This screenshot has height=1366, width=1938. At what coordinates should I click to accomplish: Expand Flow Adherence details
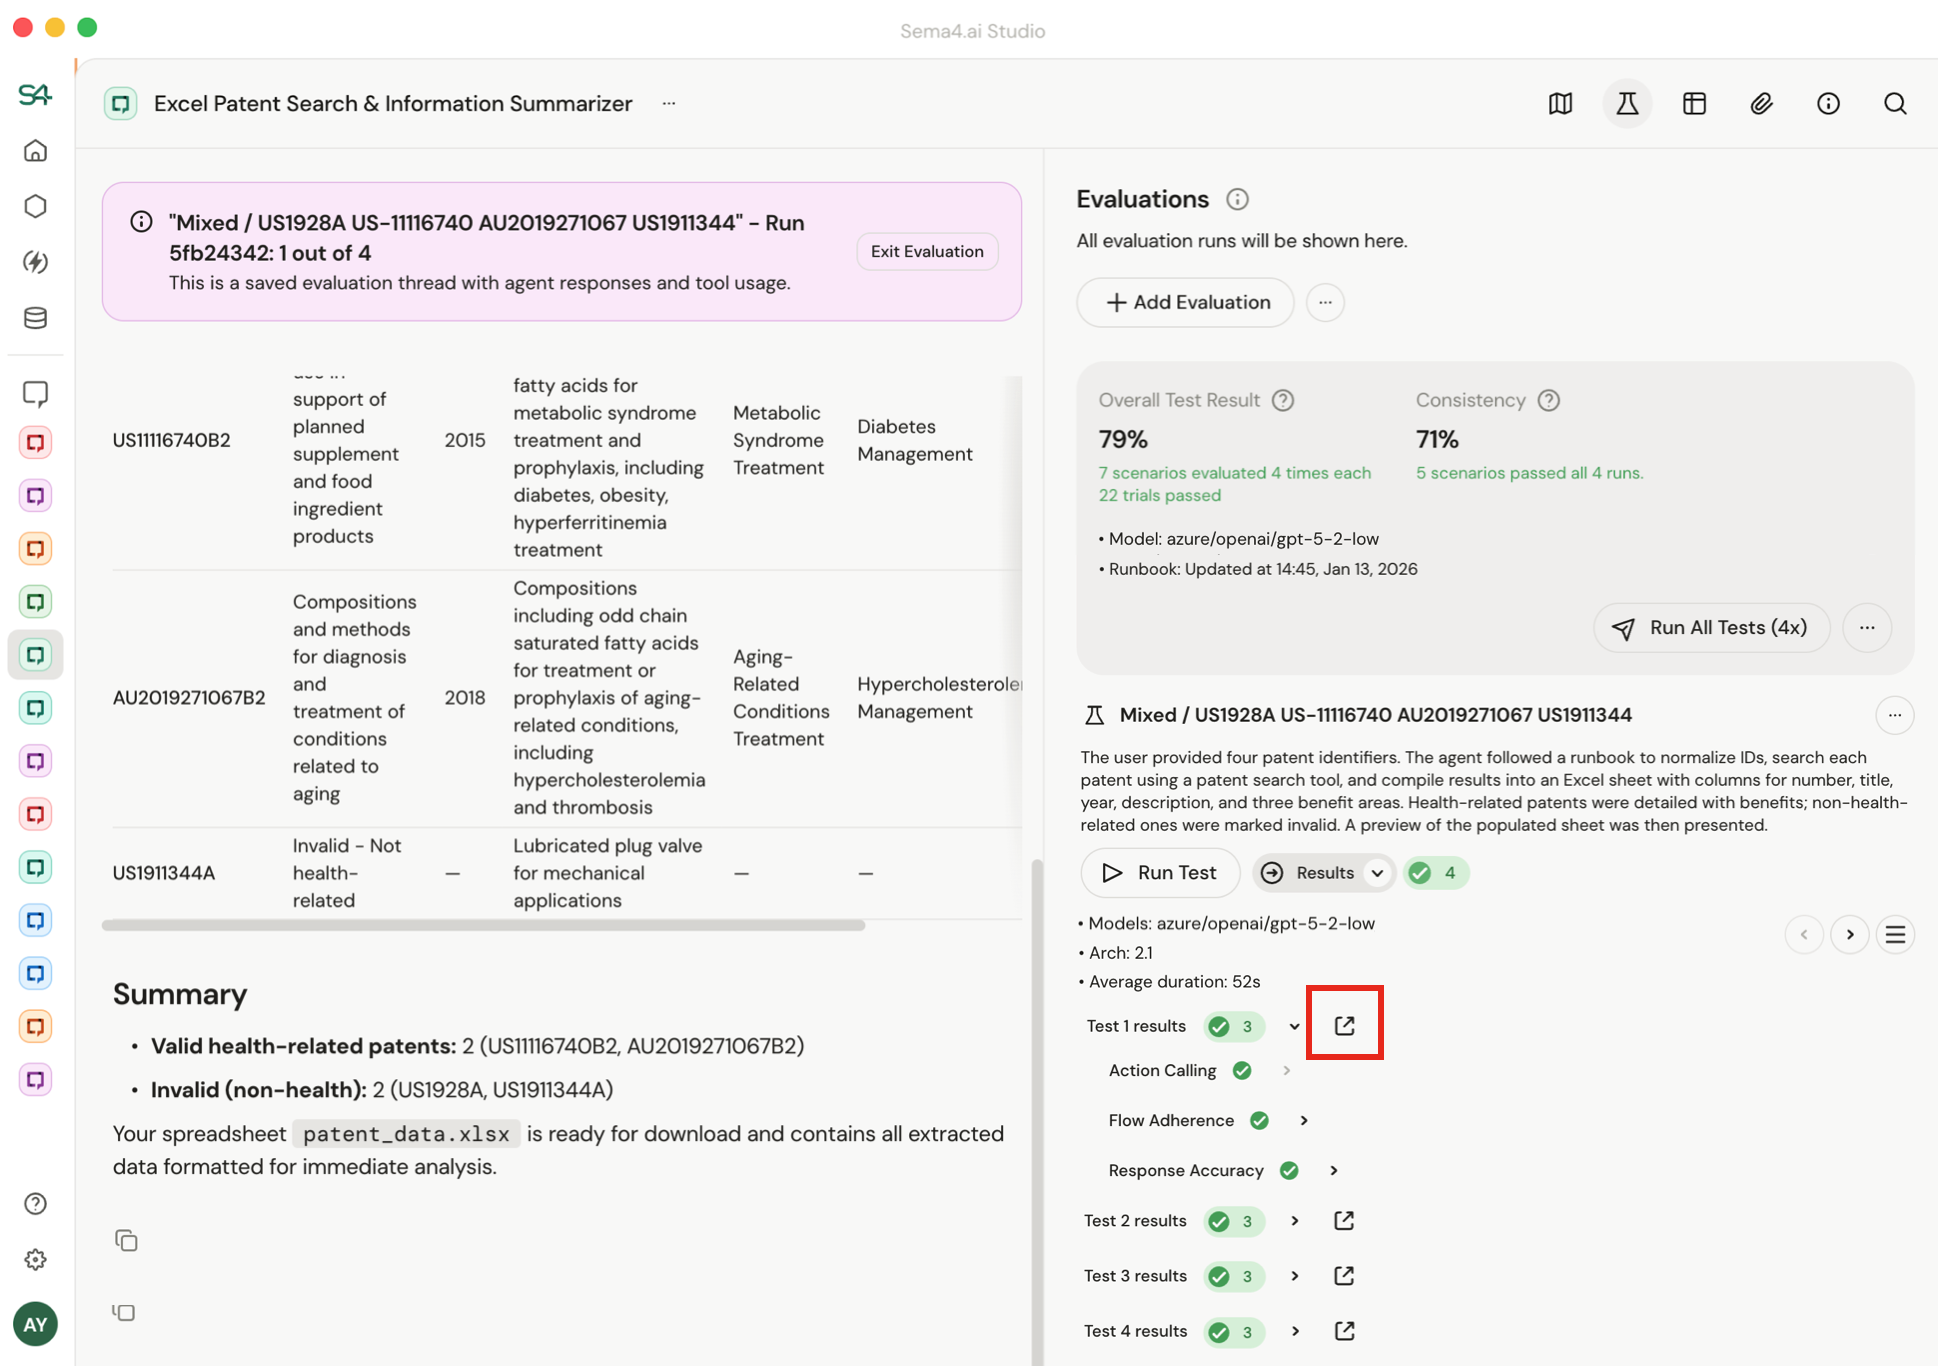[1304, 1120]
